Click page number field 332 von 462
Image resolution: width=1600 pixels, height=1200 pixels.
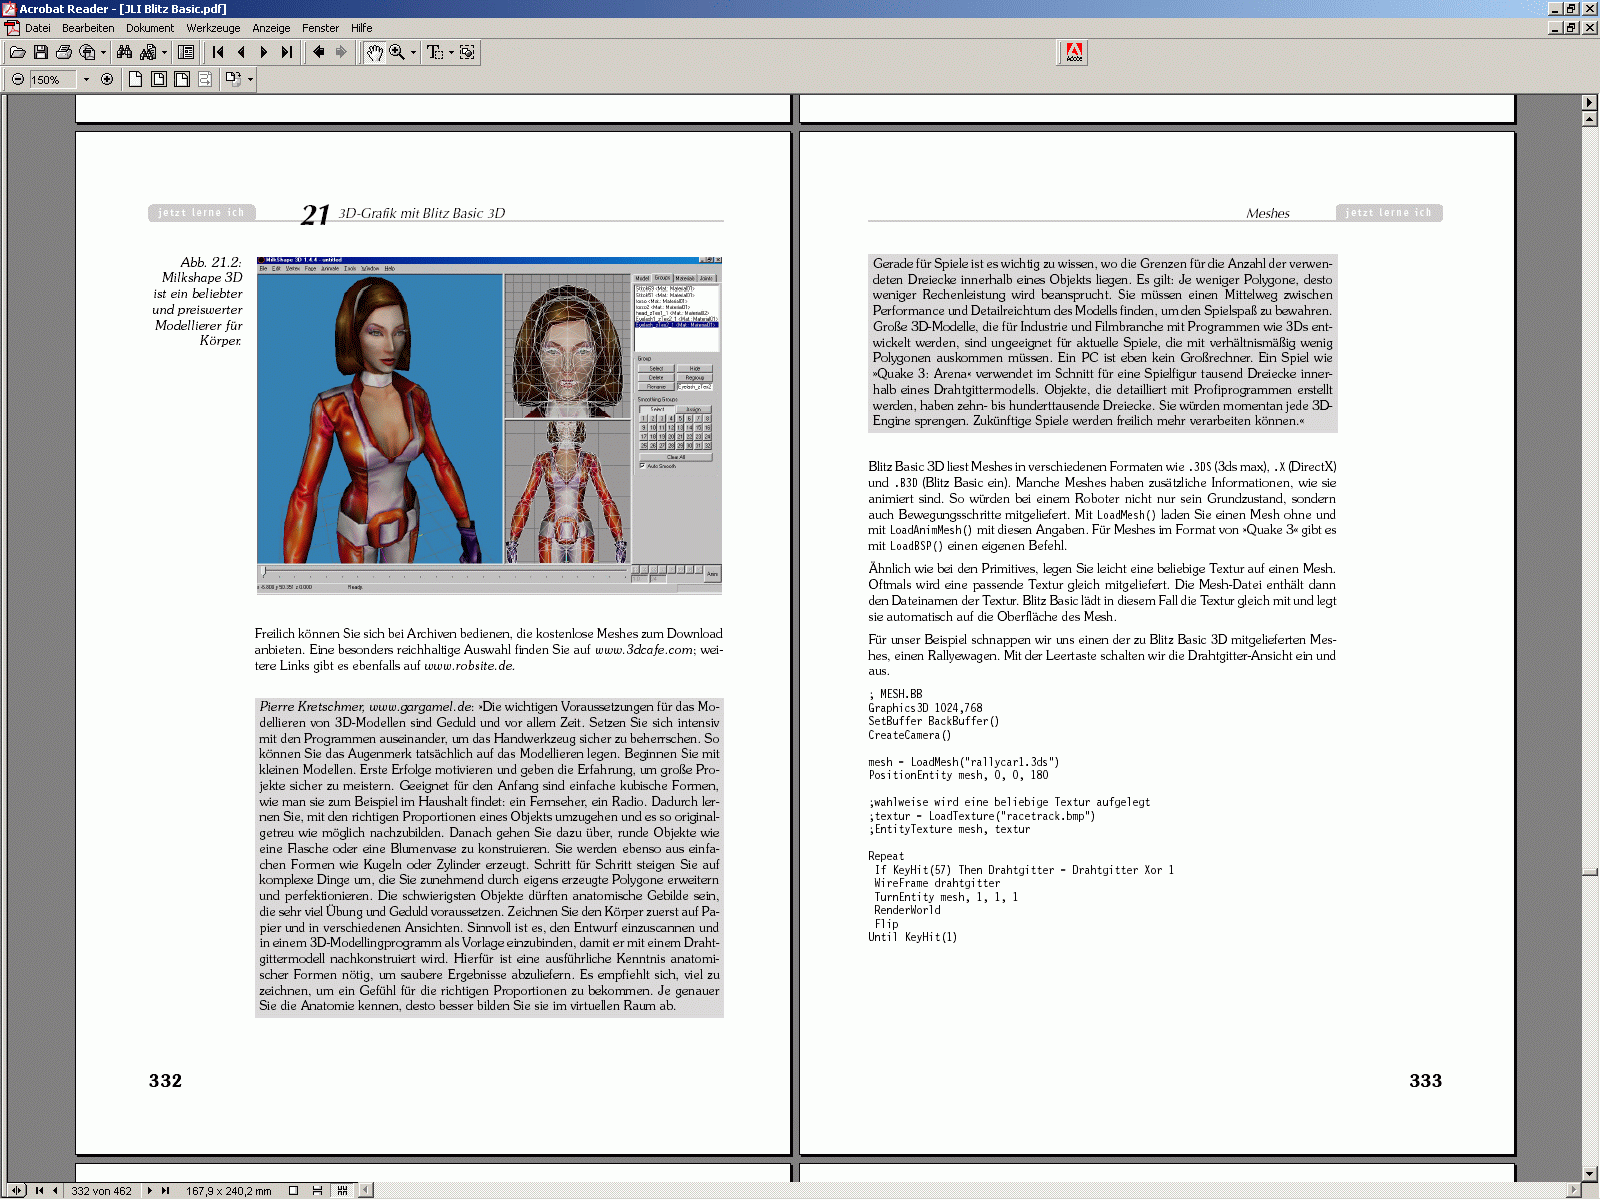[x=101, y=1191]
